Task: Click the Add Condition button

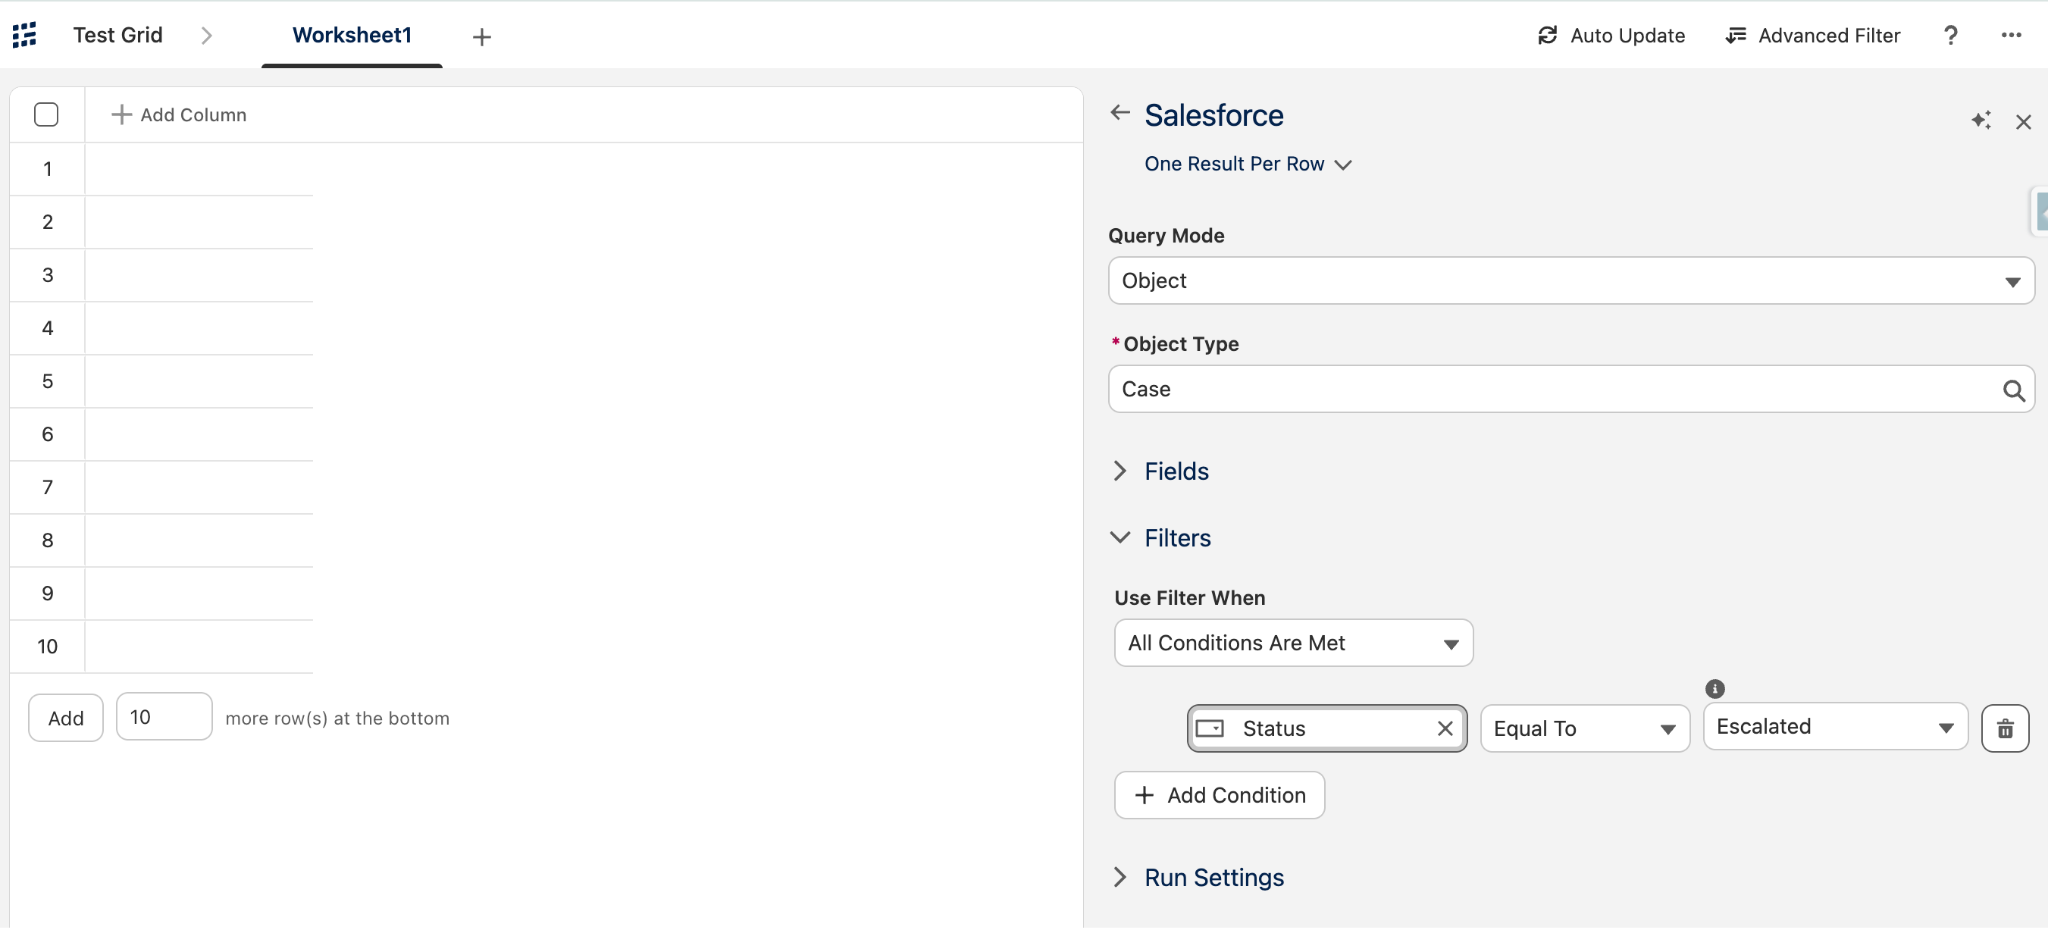Action: point(1219,795)
